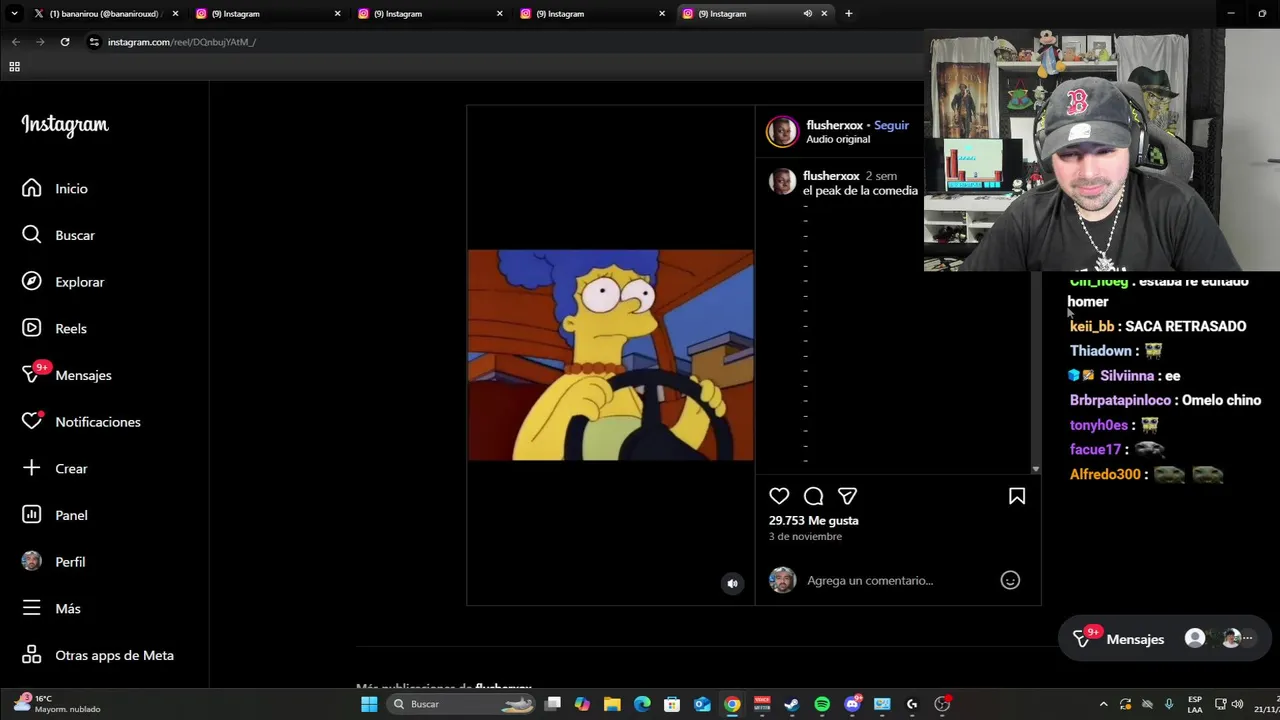Click the 3 de noviembre date

click(x=805, y=536)
